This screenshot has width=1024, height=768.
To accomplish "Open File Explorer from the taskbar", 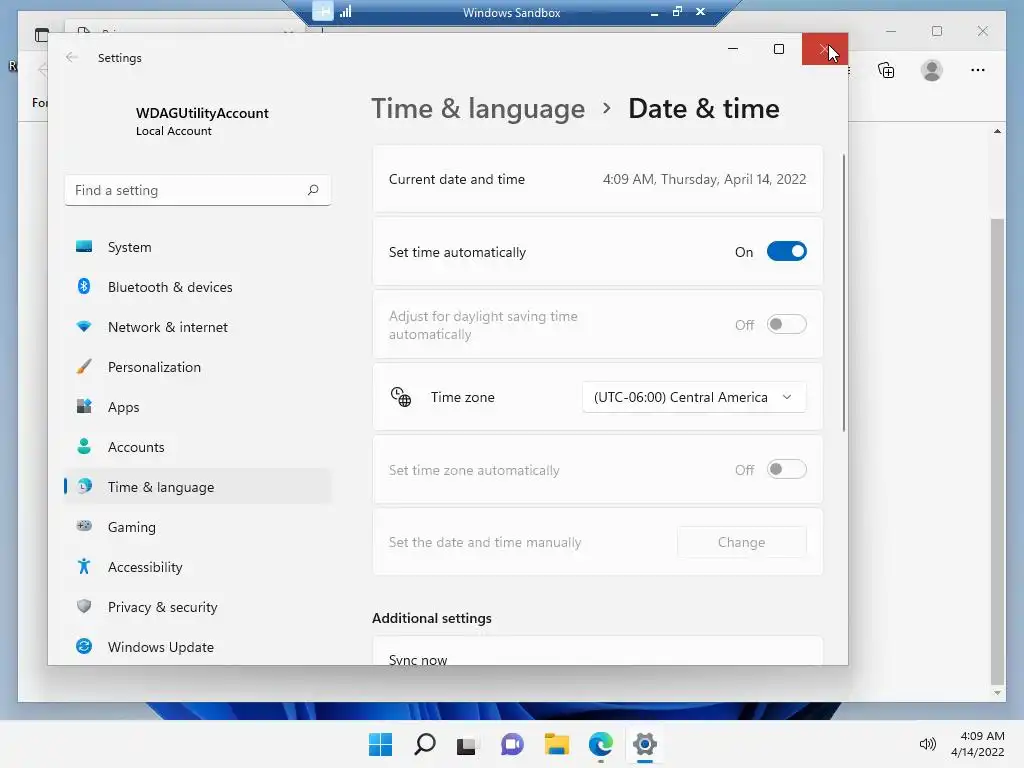I will 556,744.
